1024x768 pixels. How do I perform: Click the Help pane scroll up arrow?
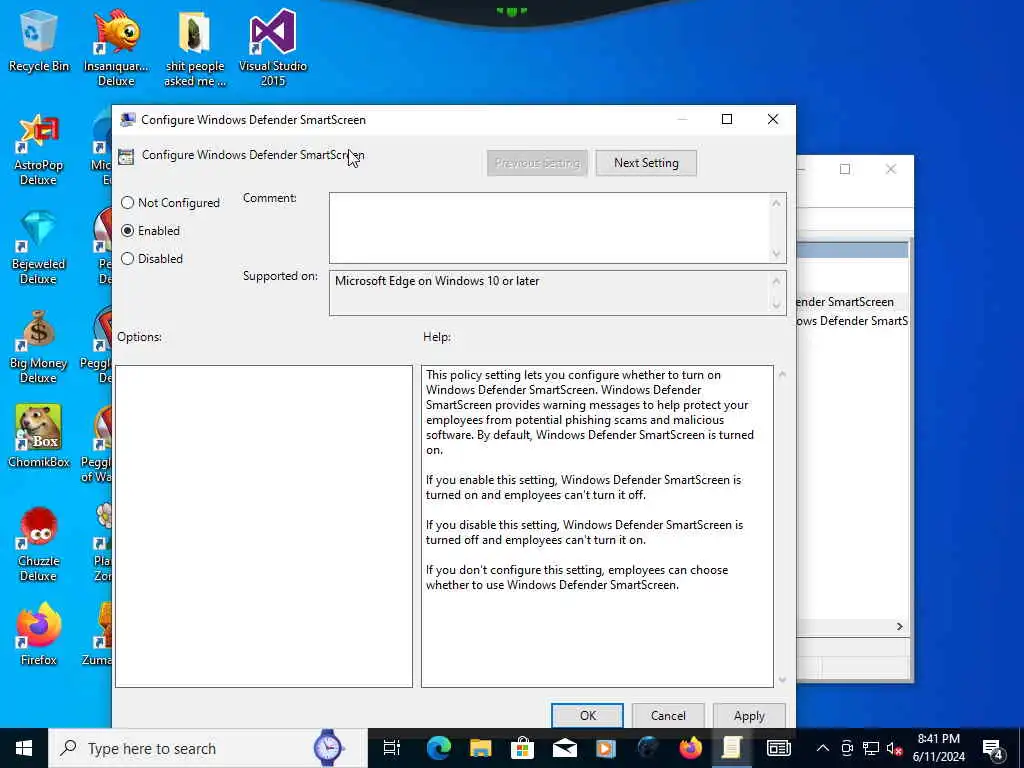tap(782, 375)
